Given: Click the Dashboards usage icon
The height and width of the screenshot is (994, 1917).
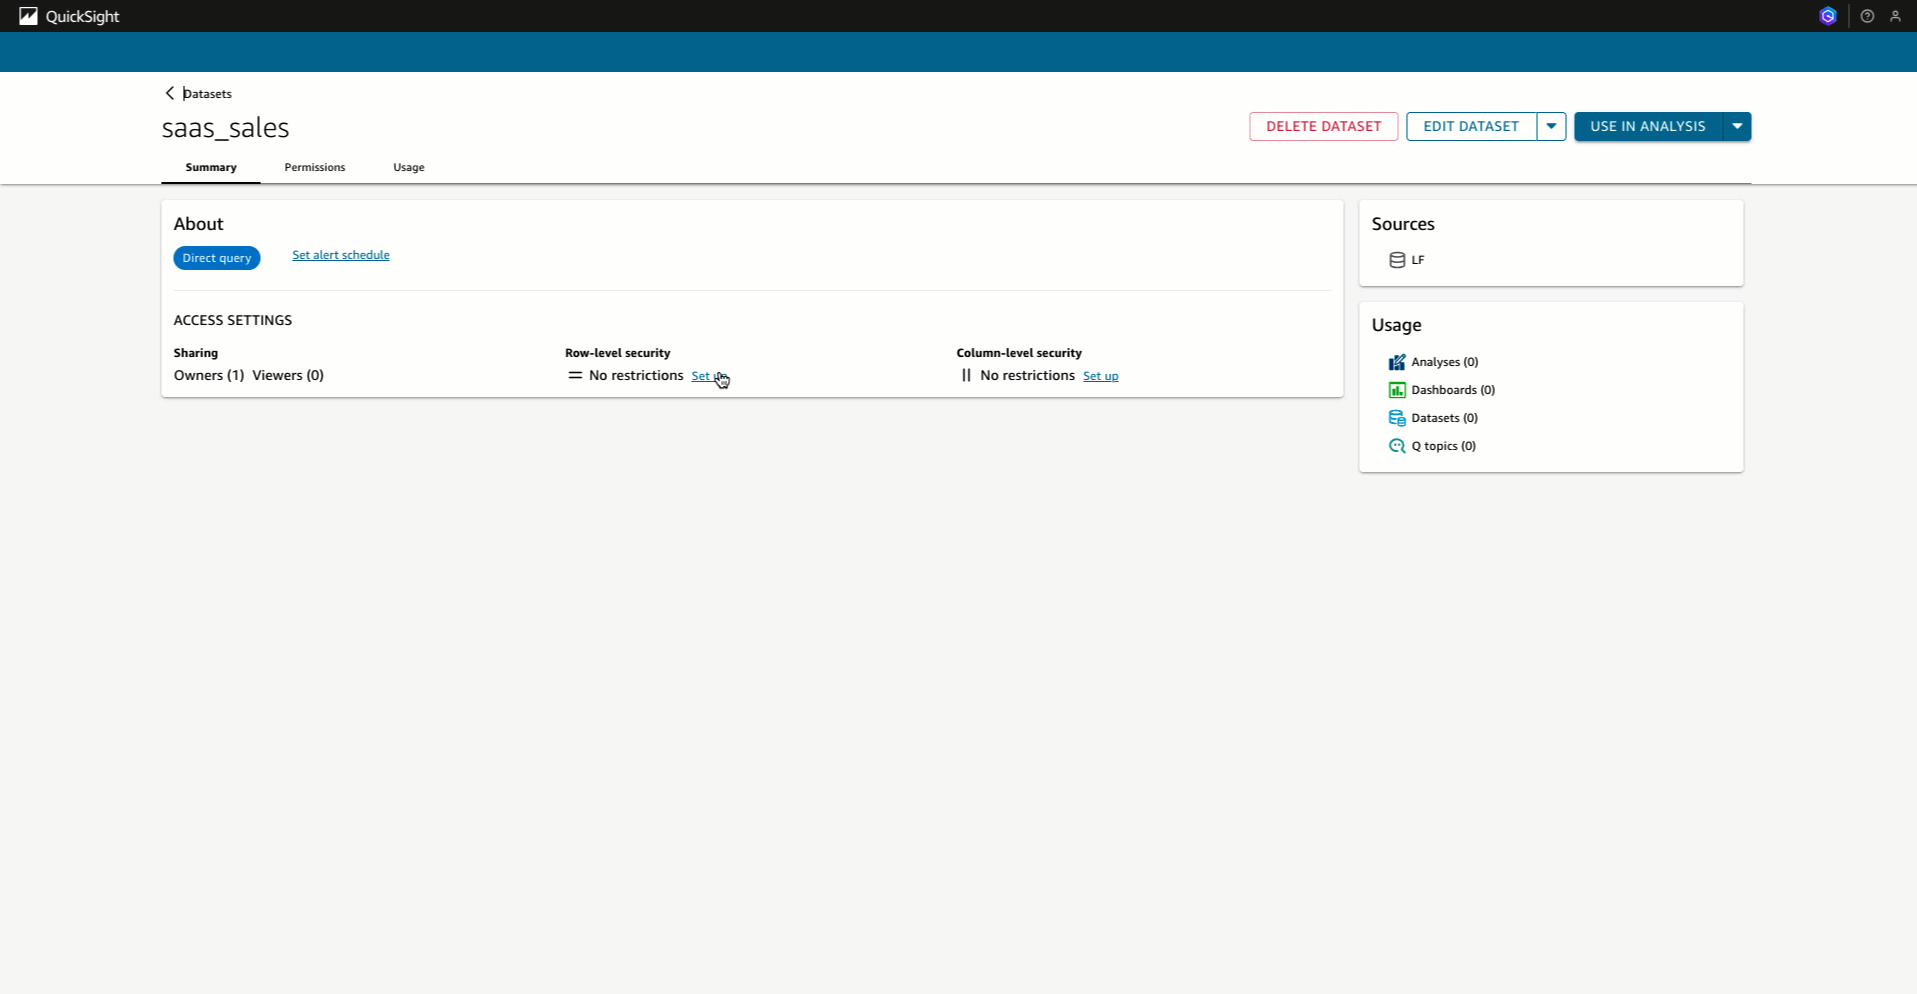Looking at the screenshot, I should pyautogui.click(x=1397, y=390).
